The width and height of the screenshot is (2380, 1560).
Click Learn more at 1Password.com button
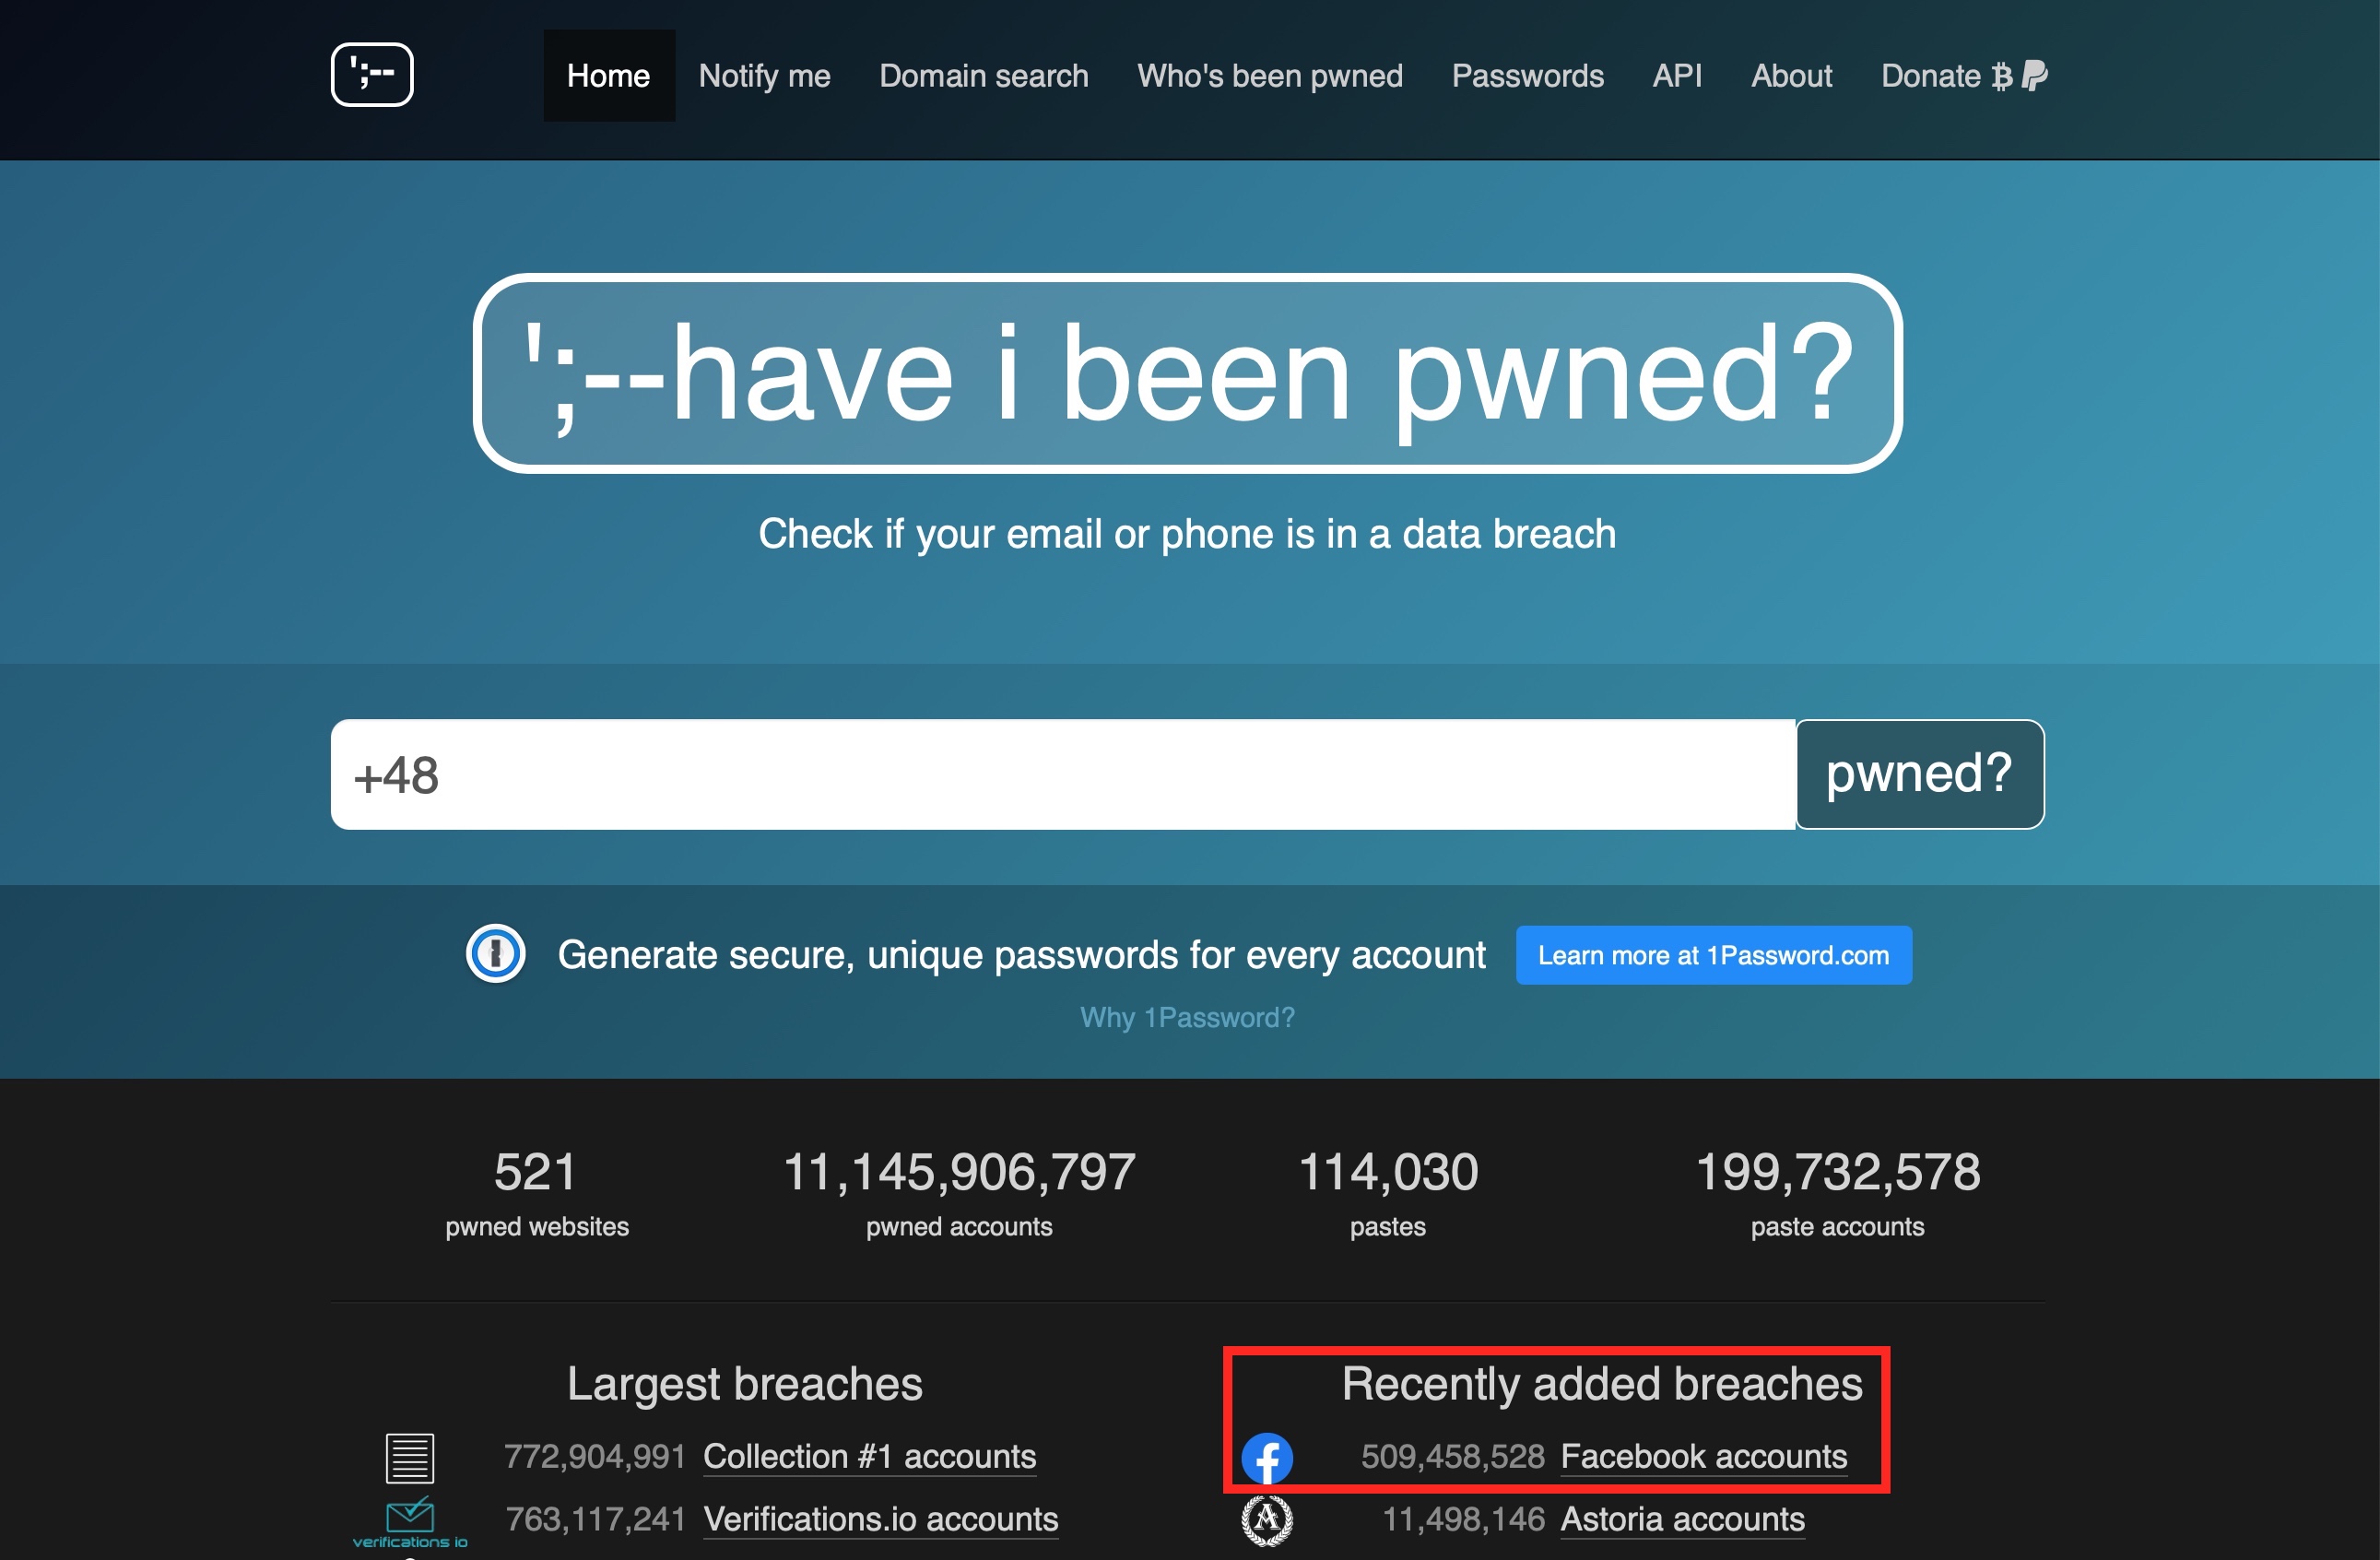pyautogui.click(x=1713, y=955)
